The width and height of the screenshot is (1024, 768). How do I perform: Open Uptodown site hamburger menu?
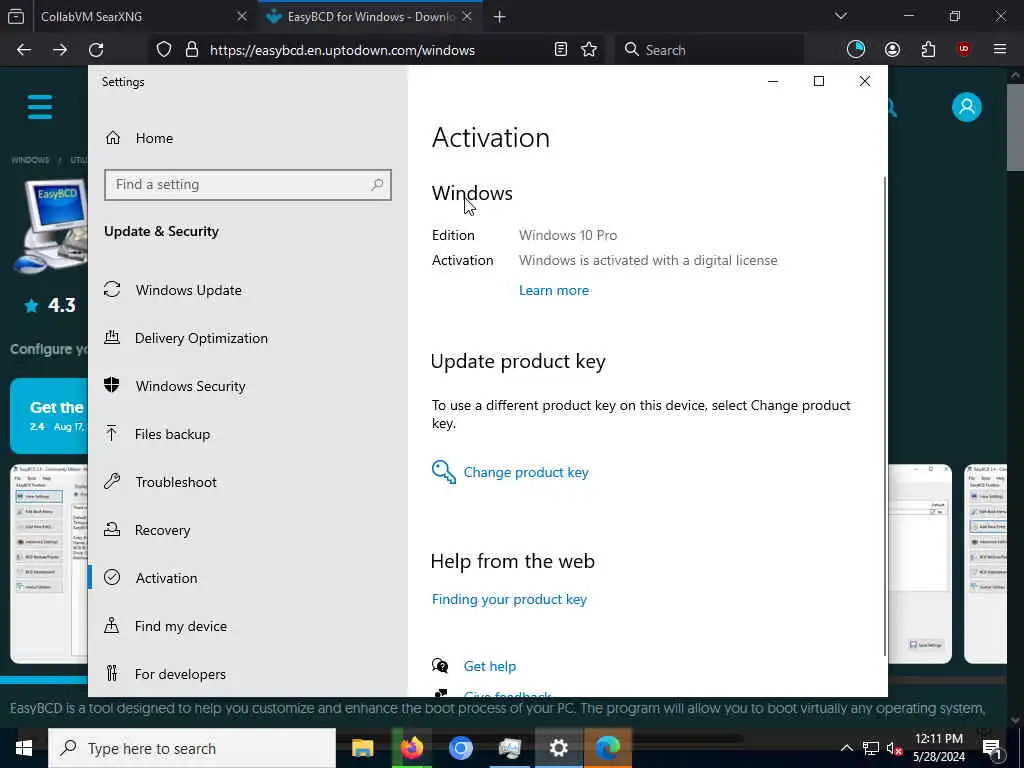point(40,107)
